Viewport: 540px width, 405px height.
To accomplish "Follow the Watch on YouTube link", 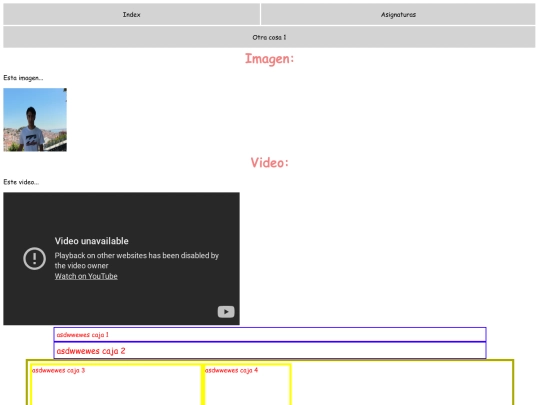I will click(86, 276).
